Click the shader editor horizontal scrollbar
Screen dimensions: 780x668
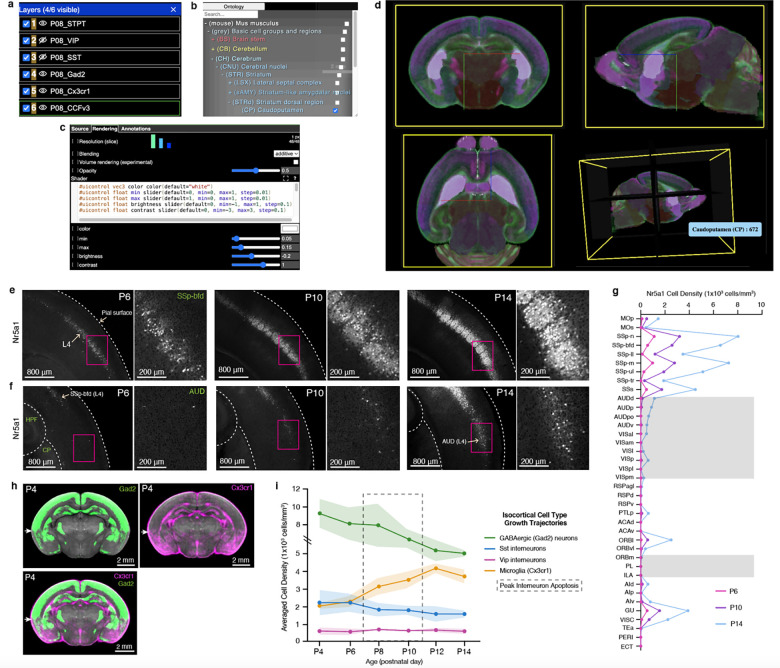186,219
